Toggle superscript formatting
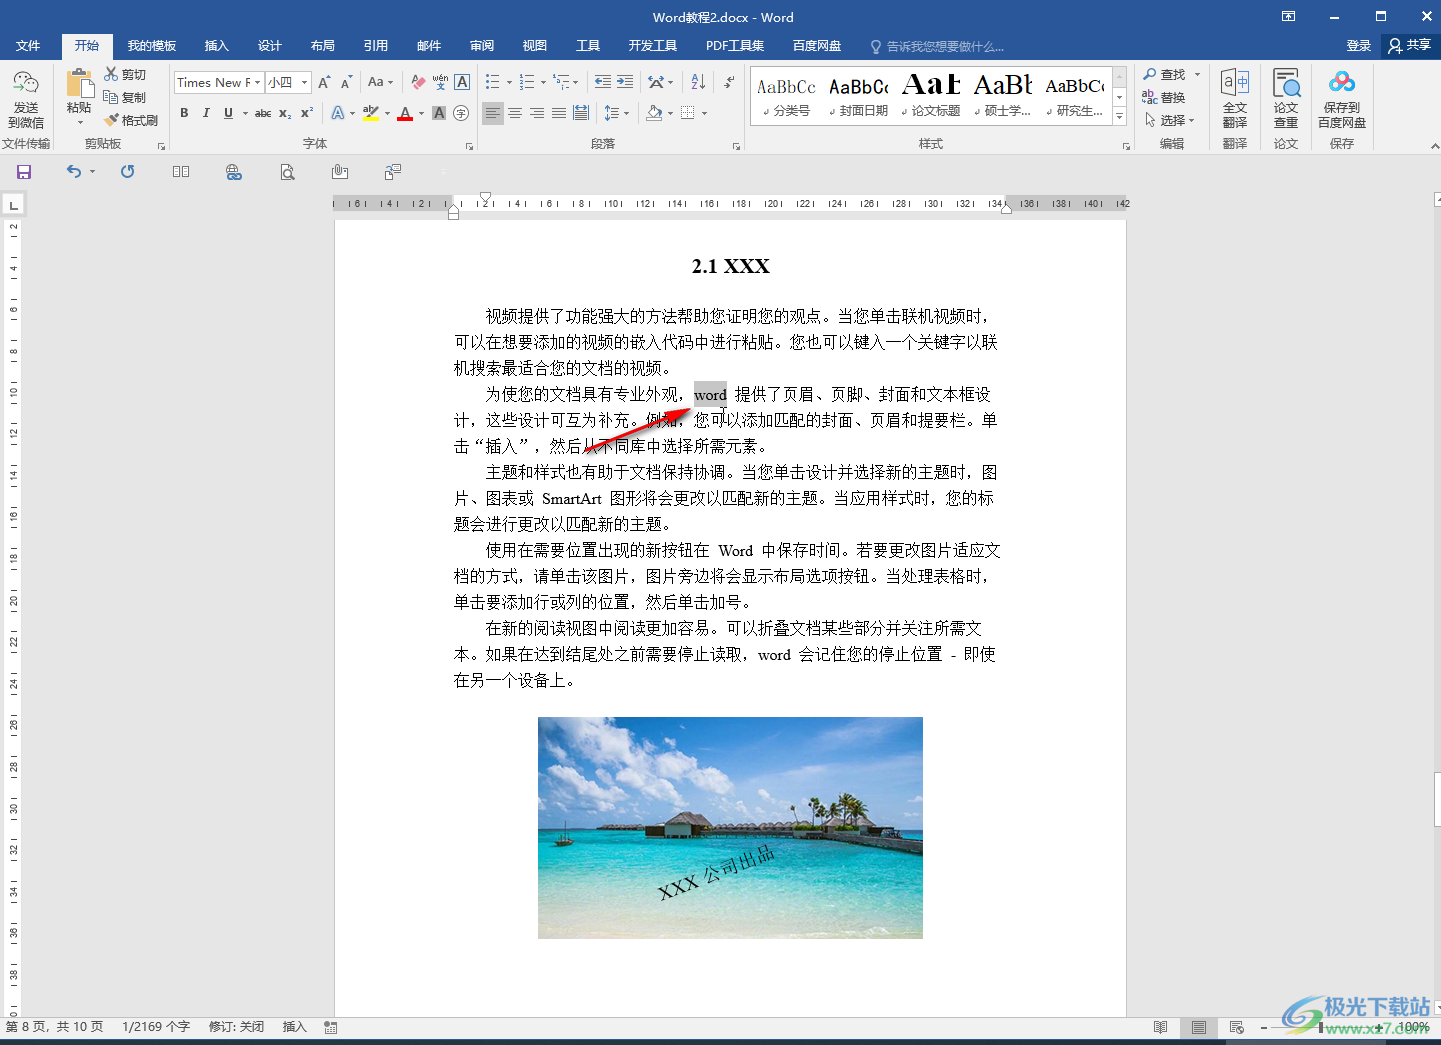The height and width of the screenshot is (1045, 1441). [307, 113]
